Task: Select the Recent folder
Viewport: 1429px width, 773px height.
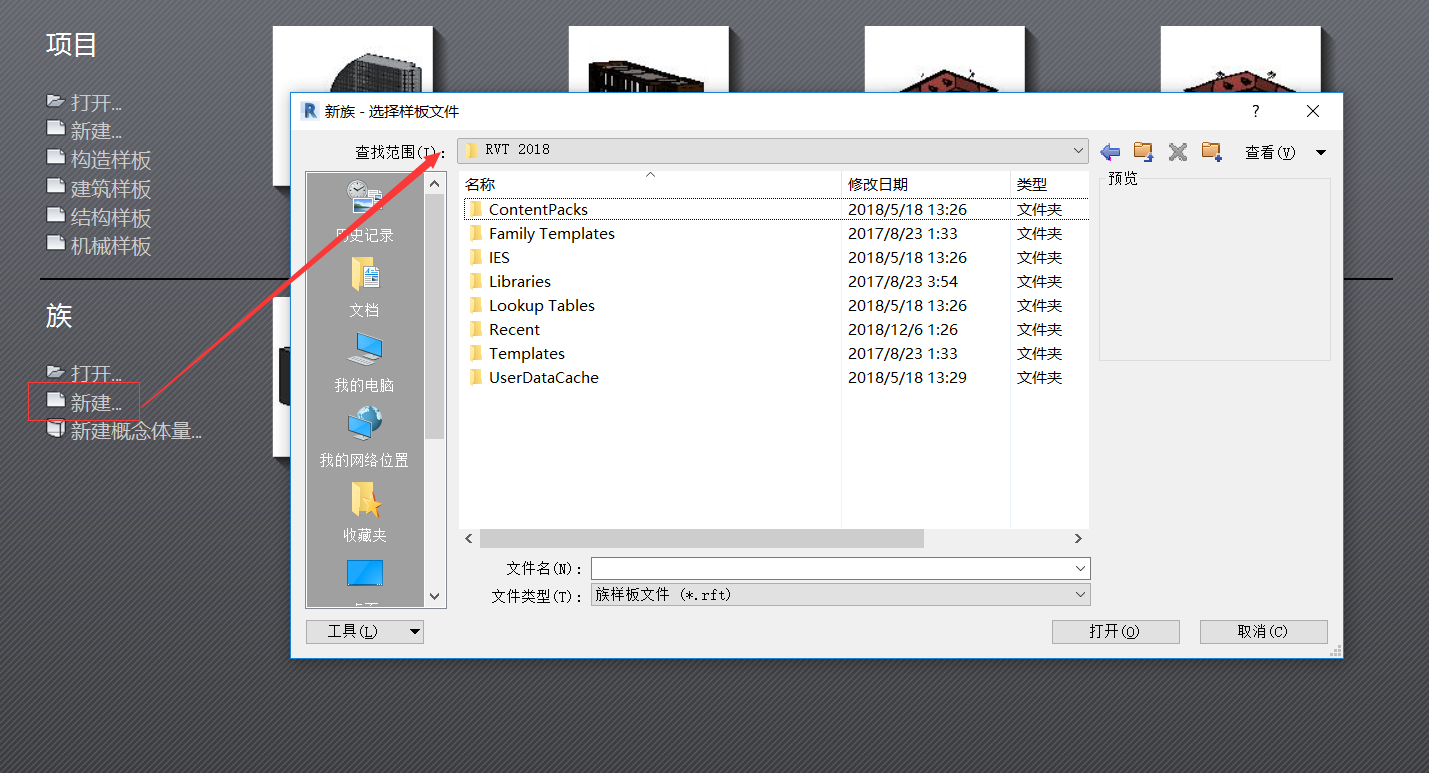Action: 503,330
